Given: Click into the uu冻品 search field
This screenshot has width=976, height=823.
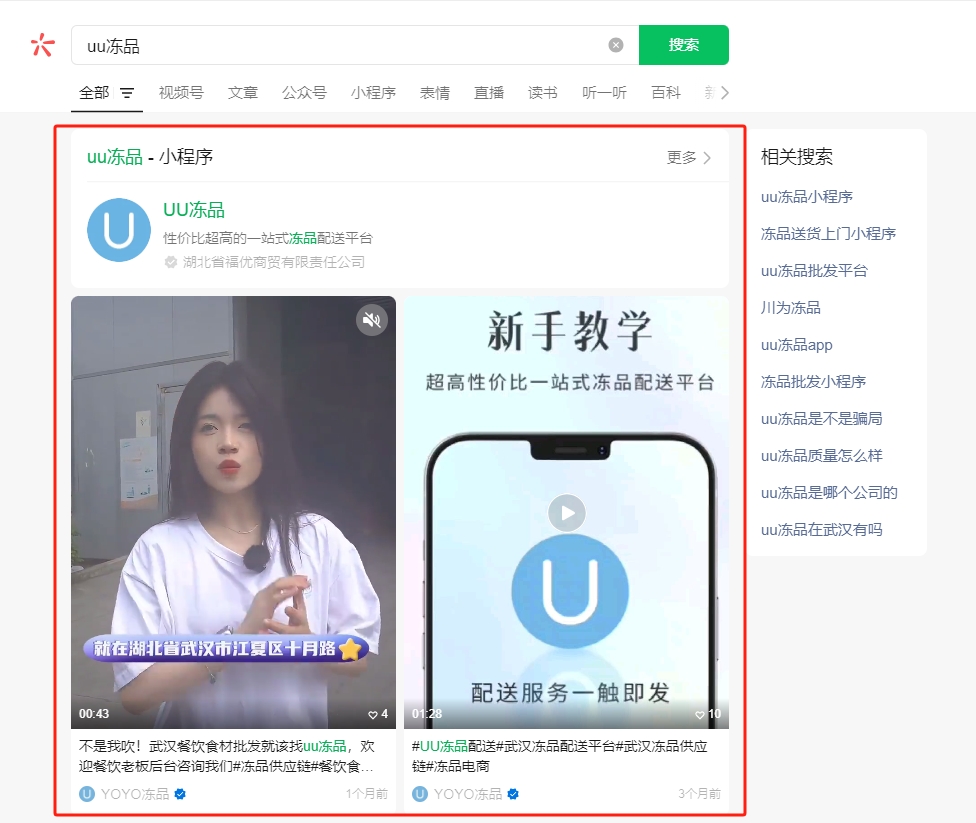Looking at the screenshot, I should pyautogui.click(x=340, y=45).
